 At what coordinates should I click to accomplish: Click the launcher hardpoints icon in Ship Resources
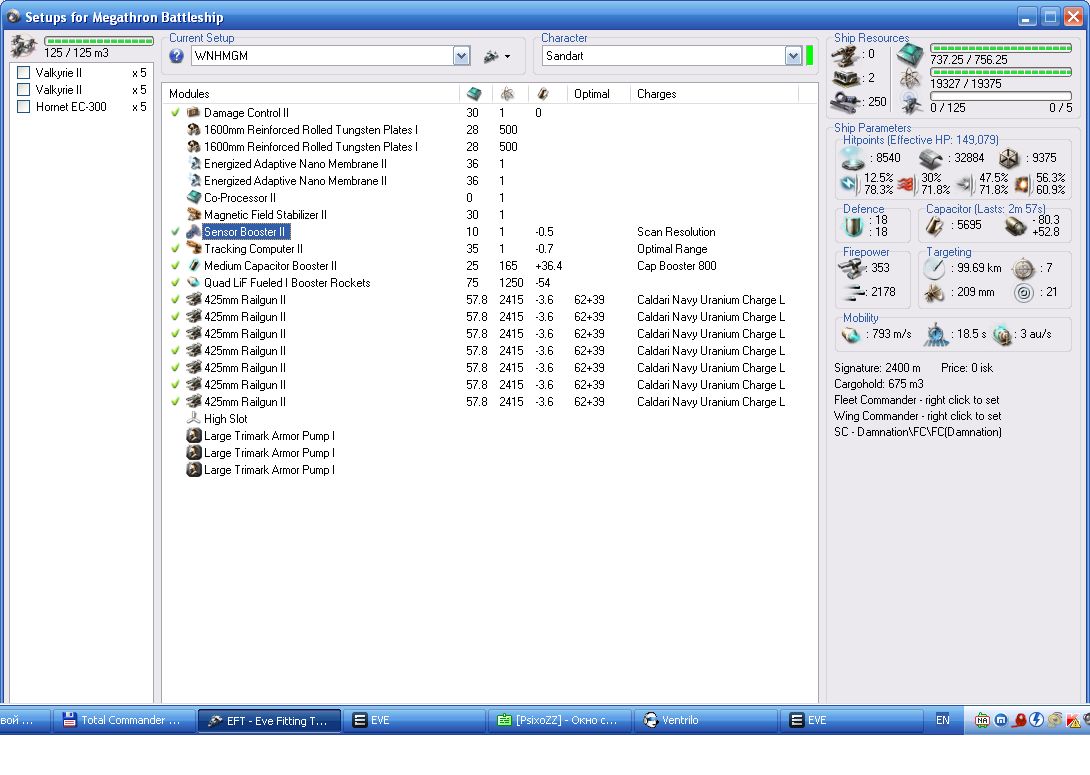pyautogui.click(x=846, y=78)
